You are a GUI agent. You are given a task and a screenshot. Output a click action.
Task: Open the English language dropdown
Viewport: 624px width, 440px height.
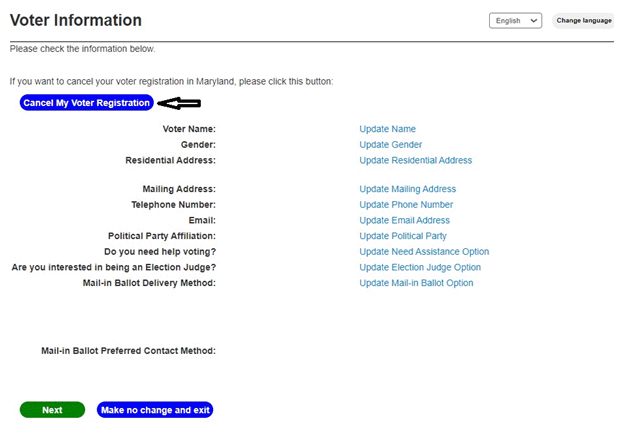[515, 20]
